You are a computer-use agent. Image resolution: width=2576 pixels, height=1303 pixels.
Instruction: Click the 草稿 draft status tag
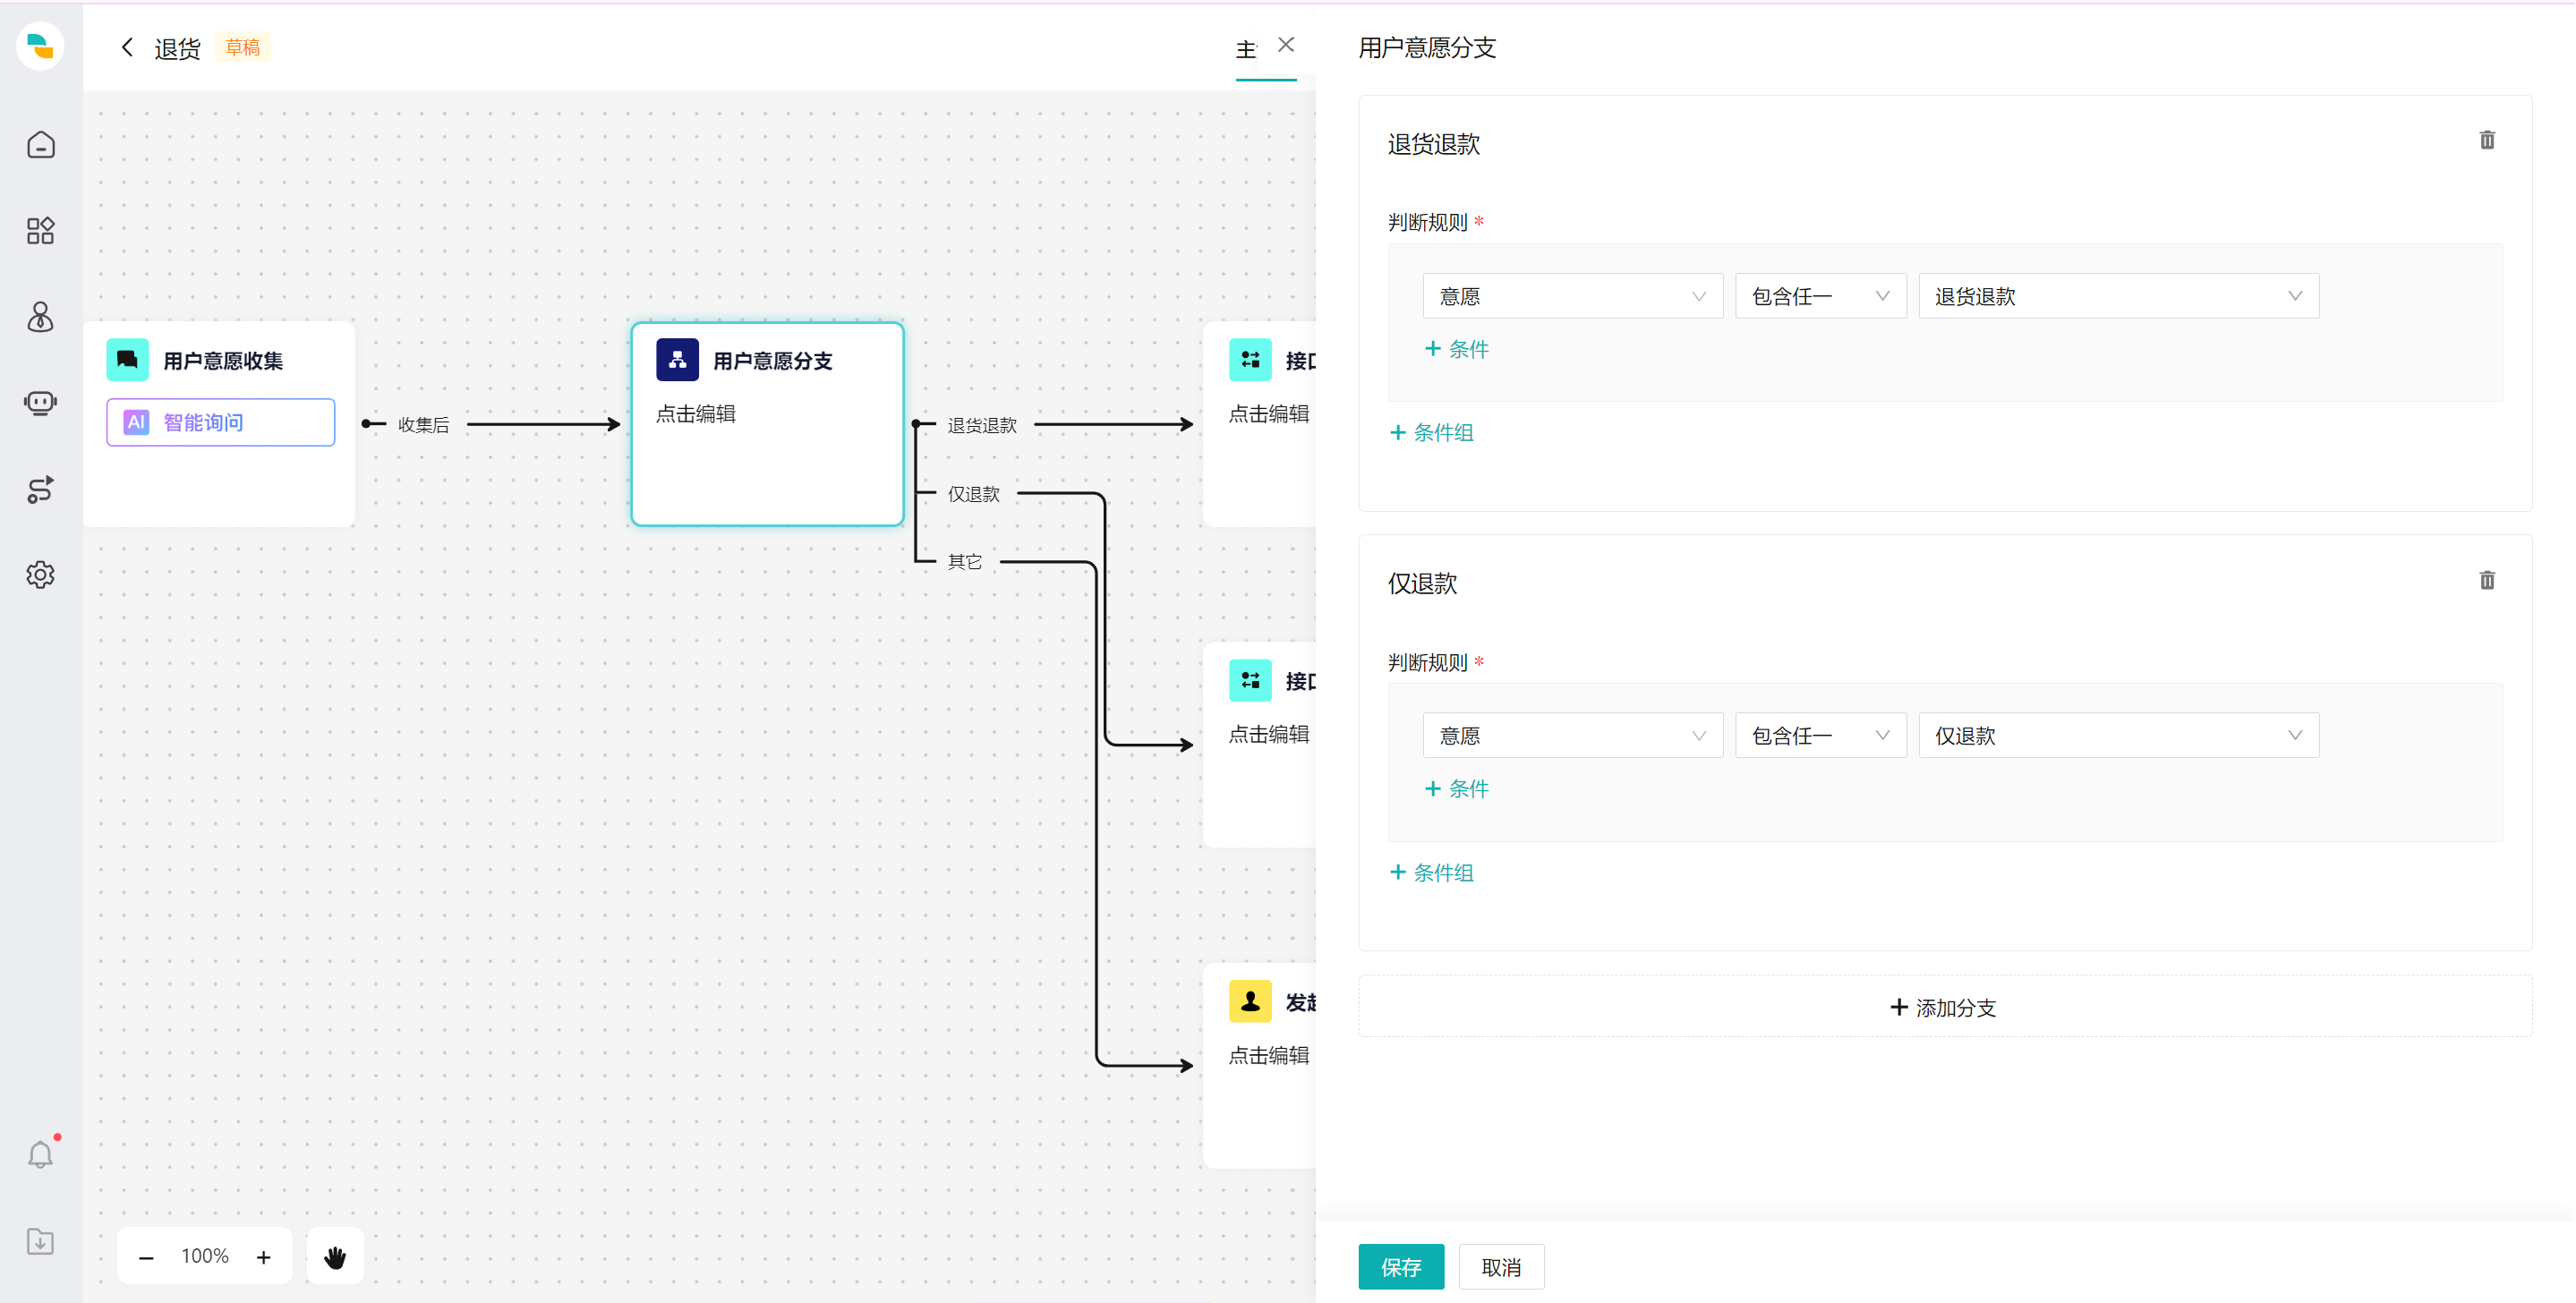[x=242, y=47]
